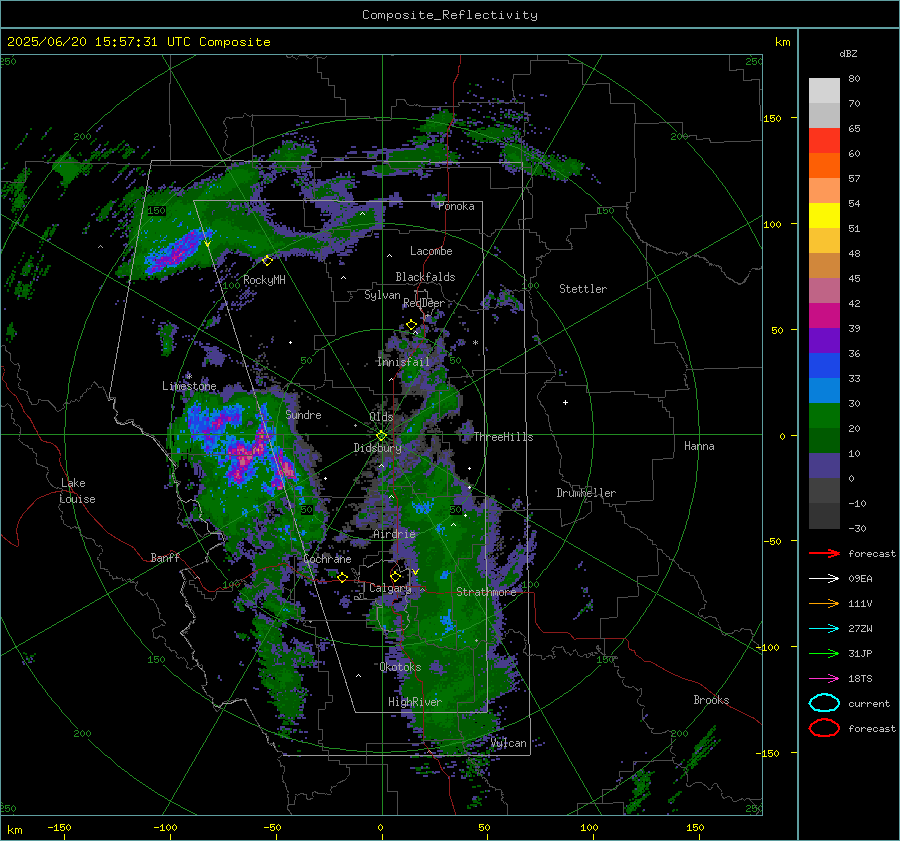The image size is (900, 841).
Task: Pick the light gray 70–80 dBZ swatch
Action: pos(824,91)
